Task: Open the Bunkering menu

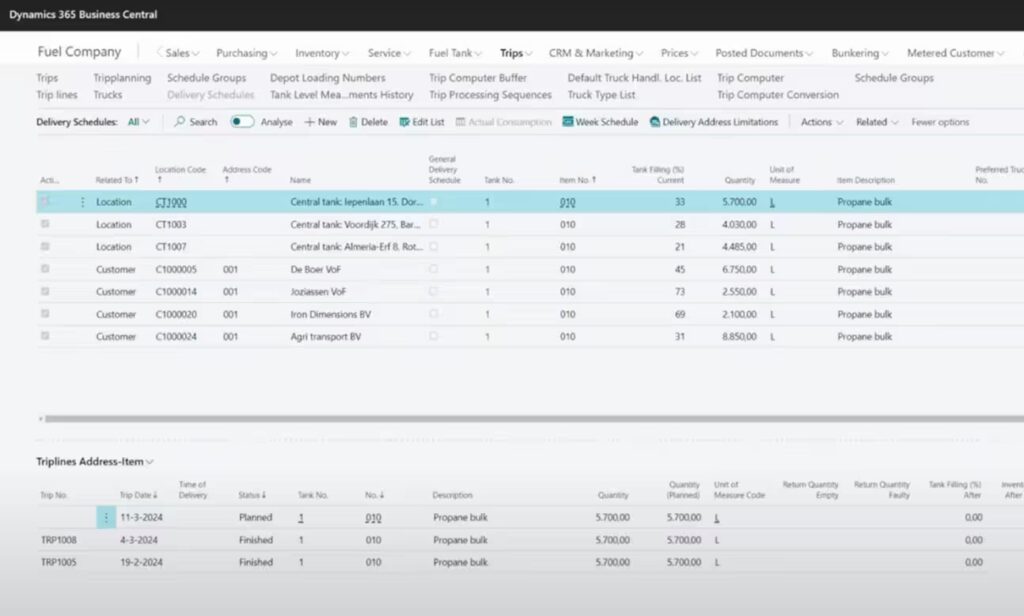Action: (860, 53)
